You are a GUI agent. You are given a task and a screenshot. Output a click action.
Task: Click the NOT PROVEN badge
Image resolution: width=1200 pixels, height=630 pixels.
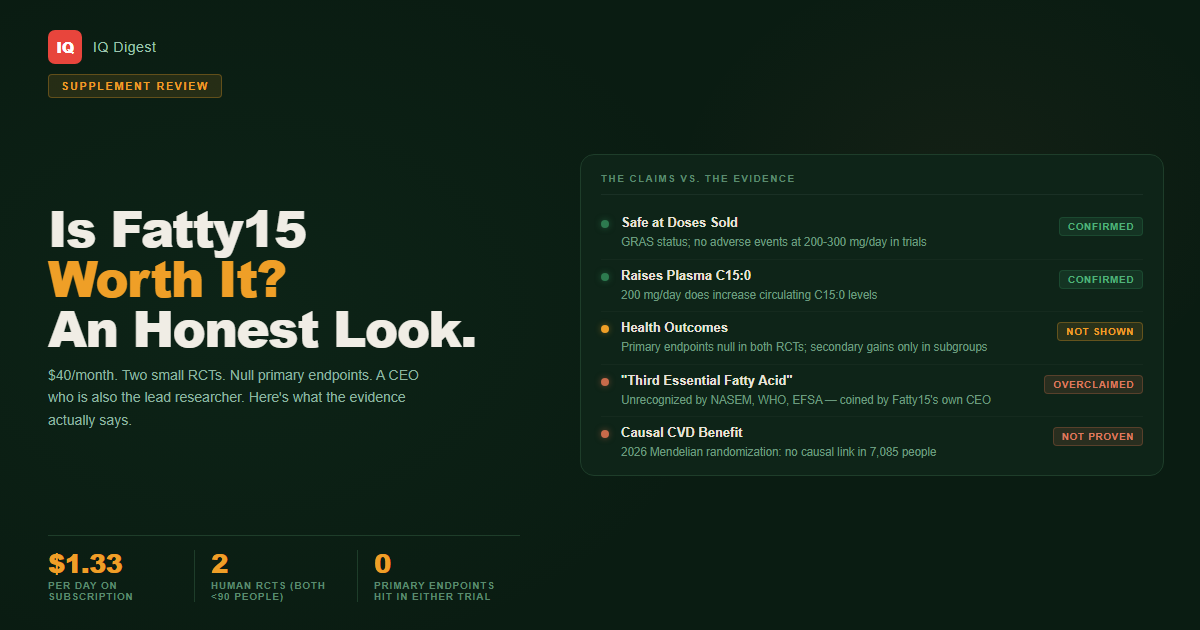pos(1098,437)
